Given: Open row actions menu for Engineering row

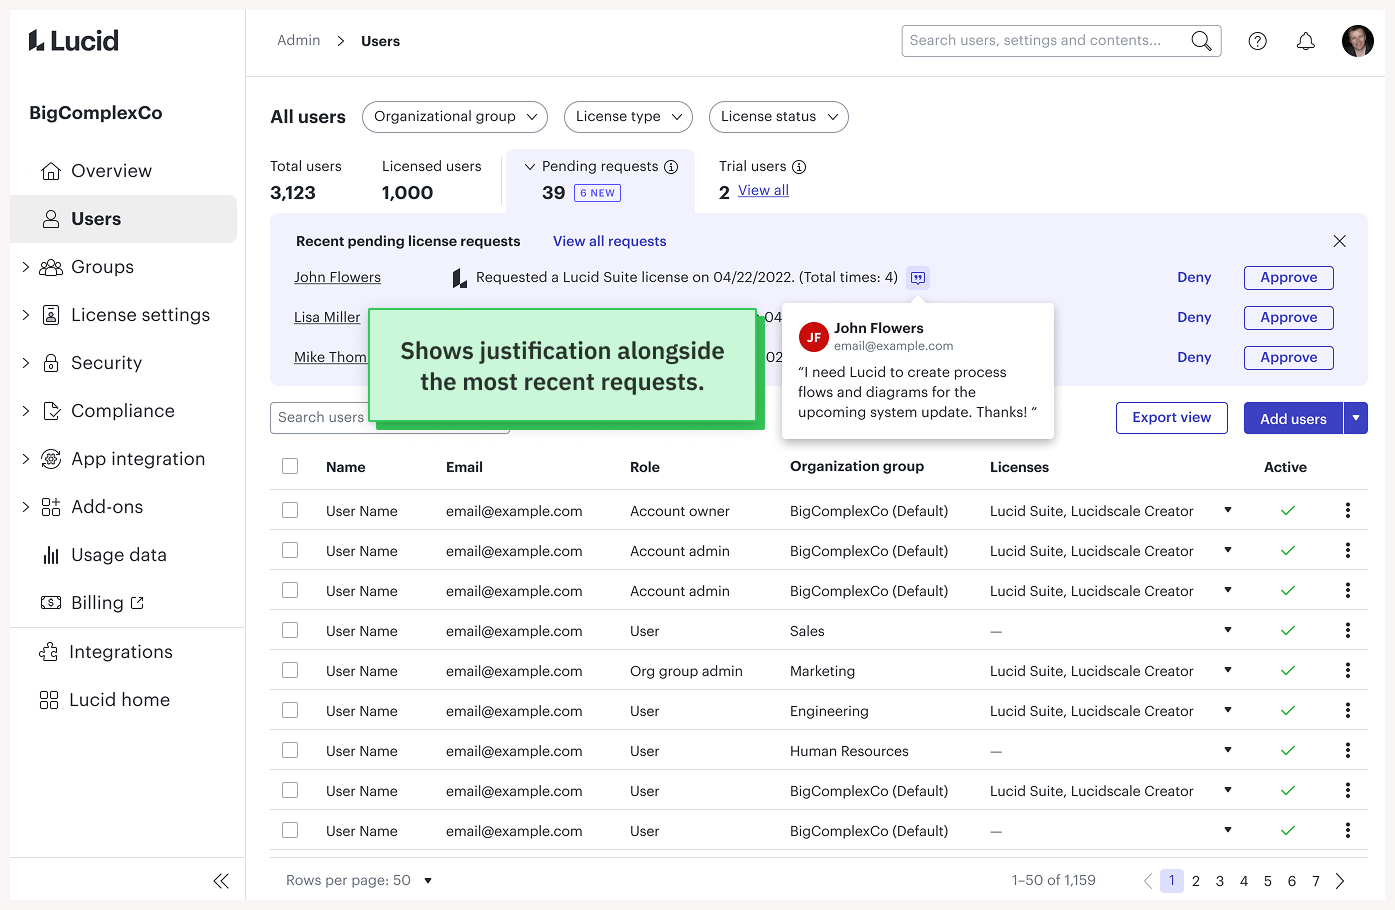Looking at the screenshot, I should (x=1348, y=711).
